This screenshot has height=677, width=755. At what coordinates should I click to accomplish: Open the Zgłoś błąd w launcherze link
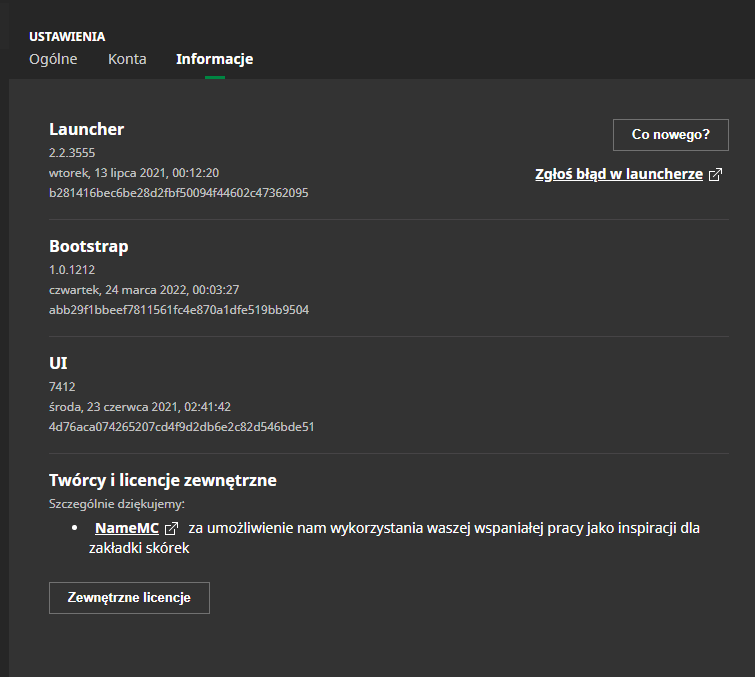point(619,174)
